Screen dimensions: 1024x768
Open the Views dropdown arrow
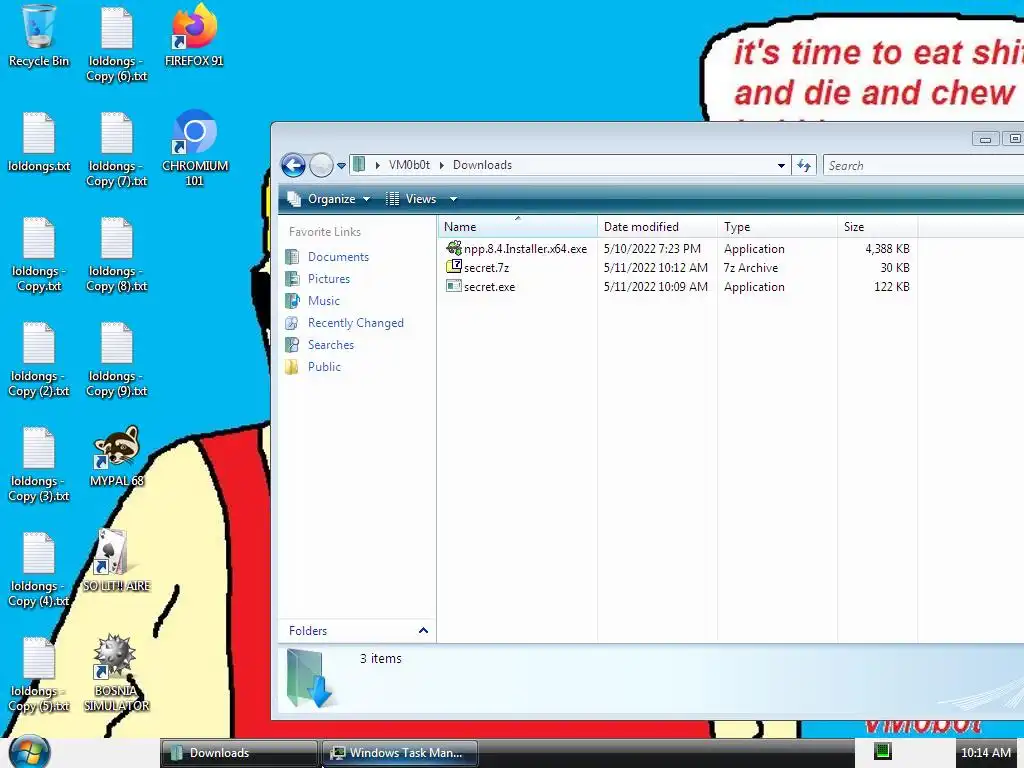453,199
